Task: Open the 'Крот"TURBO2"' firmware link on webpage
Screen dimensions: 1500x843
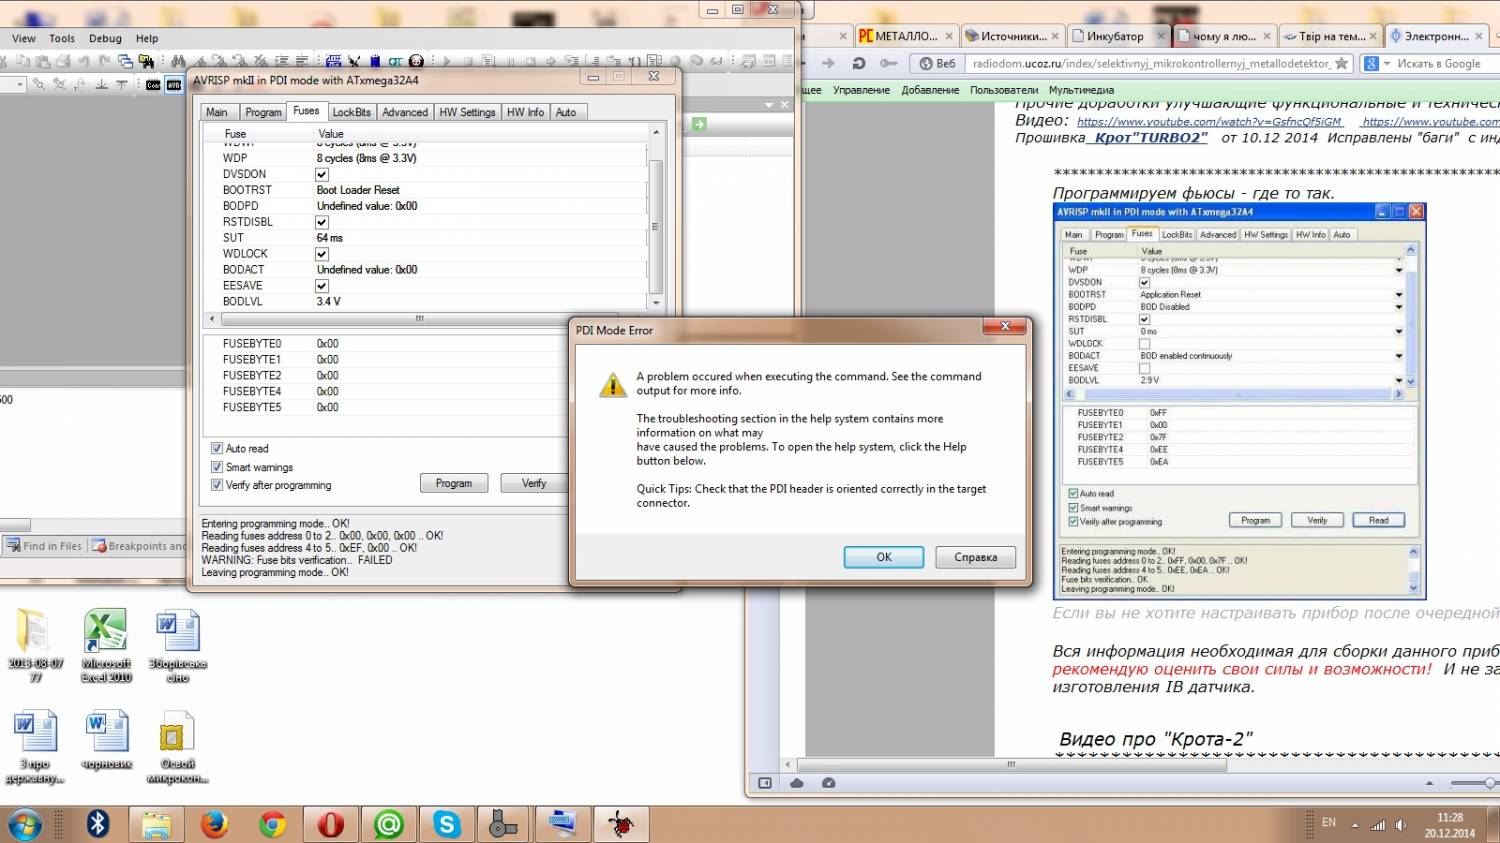Action: click(x=1150, y=138)
